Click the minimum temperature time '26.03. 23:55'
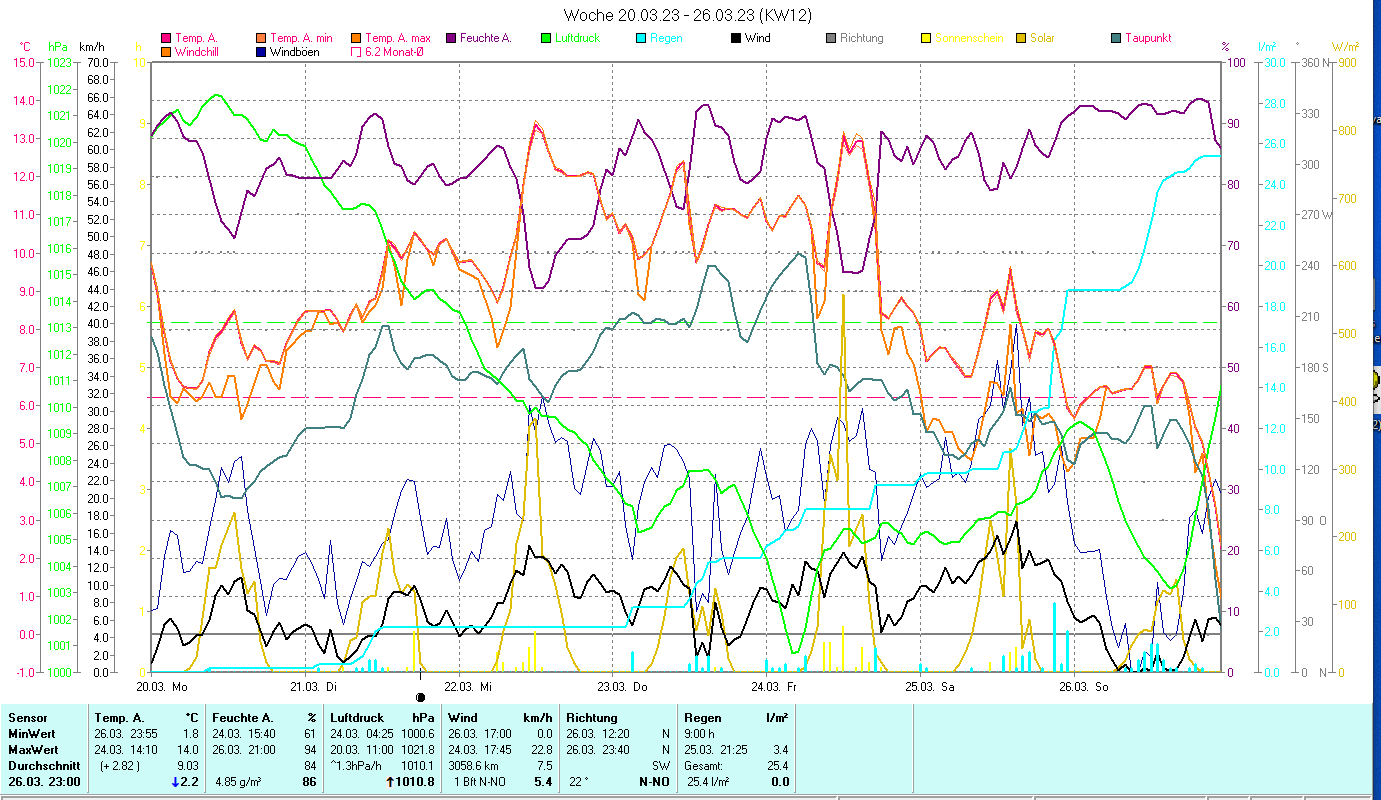Screen dimensions: 1381x800 pyautogui.click(x=125, y=734)
